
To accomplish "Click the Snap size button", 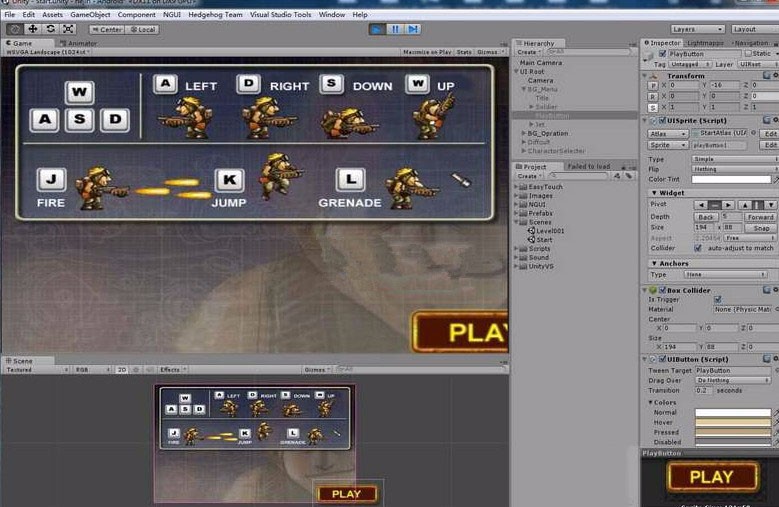I will click(x=761, y=228).
